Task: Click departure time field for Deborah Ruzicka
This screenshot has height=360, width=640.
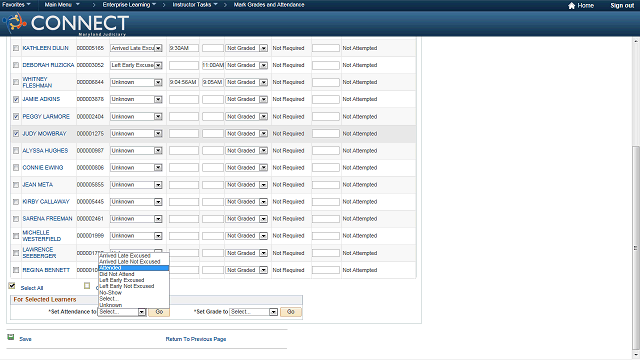Action: click(213, 65)
